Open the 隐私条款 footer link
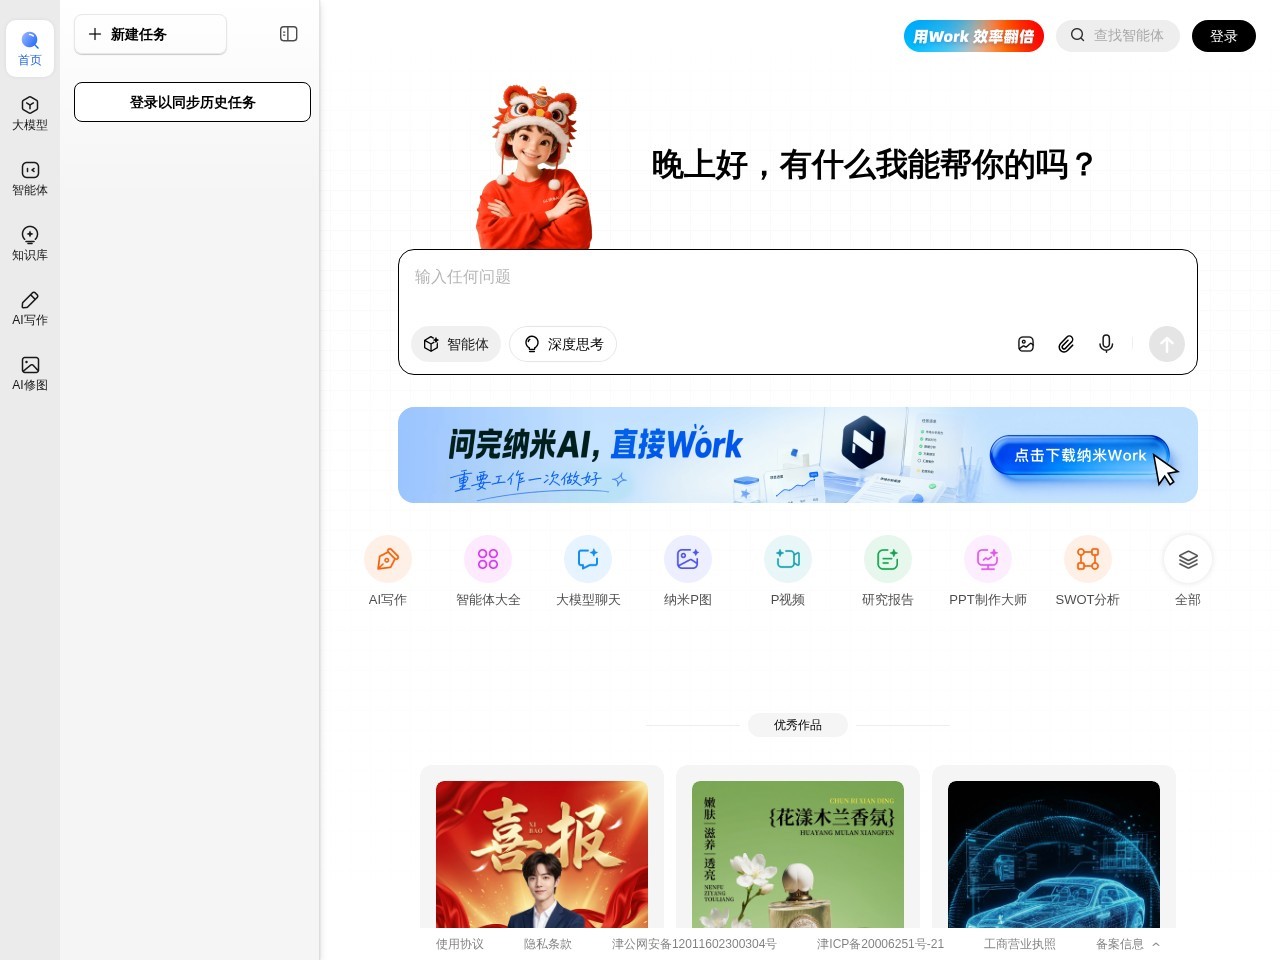Image resolution: width=1280 pixels, height=960 pixels. pos(548,944)
